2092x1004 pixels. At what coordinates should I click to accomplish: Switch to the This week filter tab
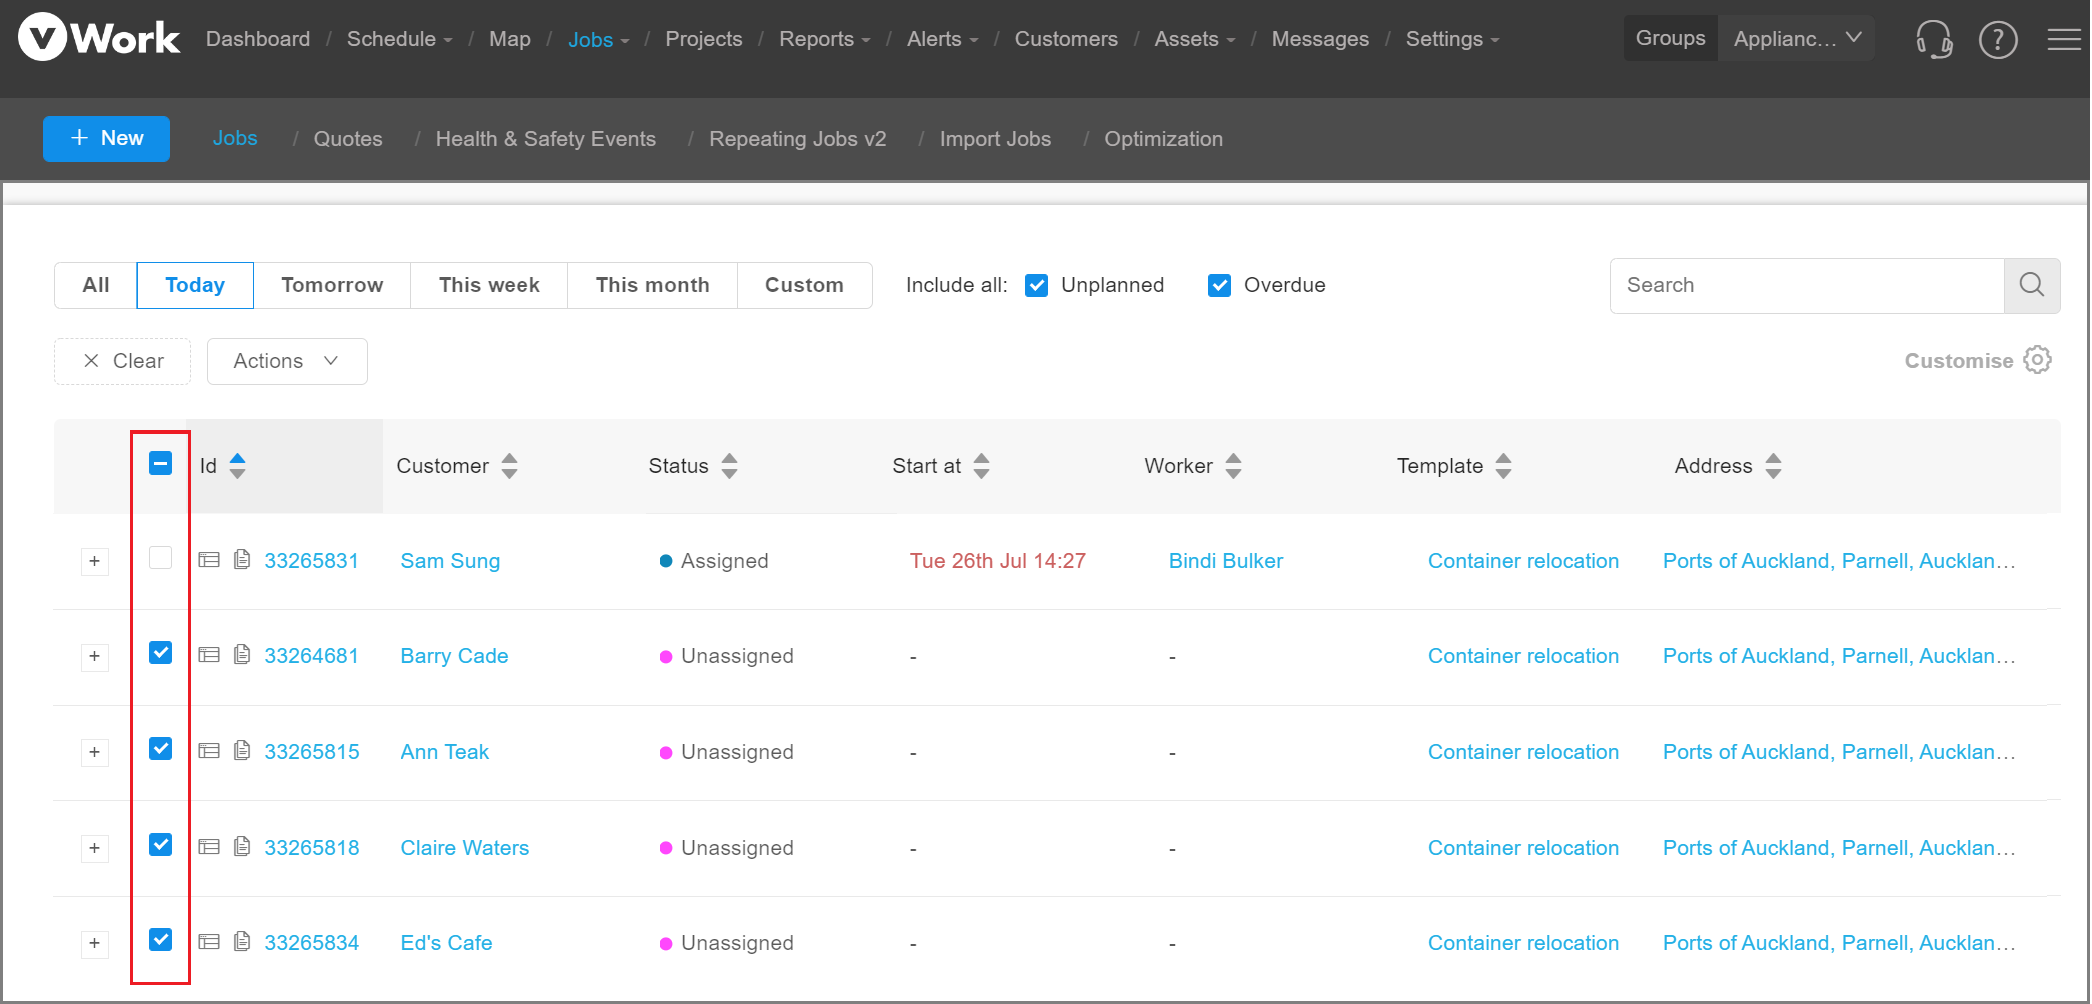[489, 285]
